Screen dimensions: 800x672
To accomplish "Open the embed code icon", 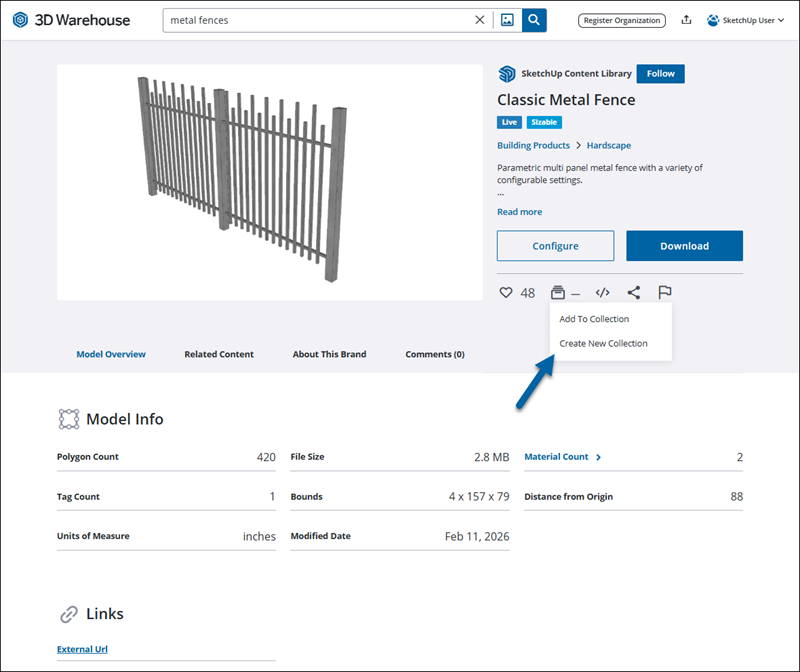I will point(603,292).
